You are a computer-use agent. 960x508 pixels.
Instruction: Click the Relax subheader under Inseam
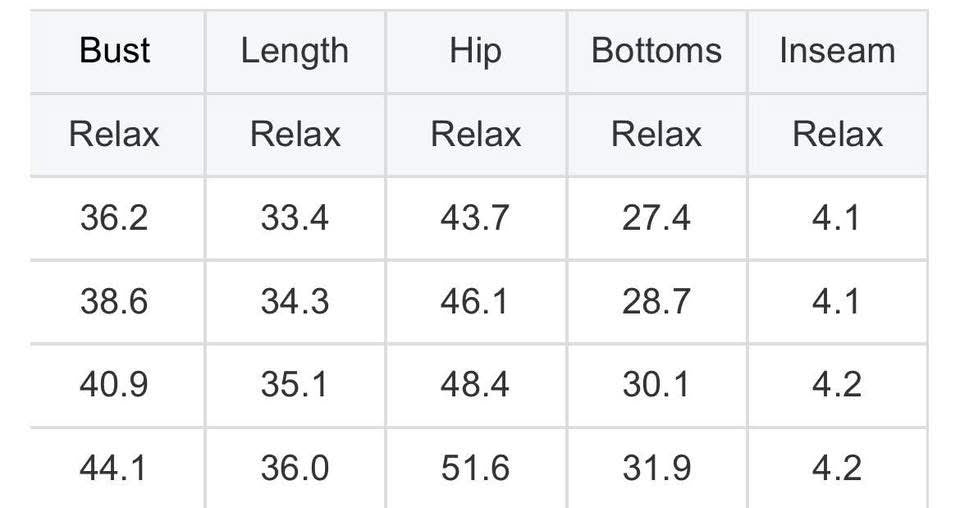click(x=837, y=135)
